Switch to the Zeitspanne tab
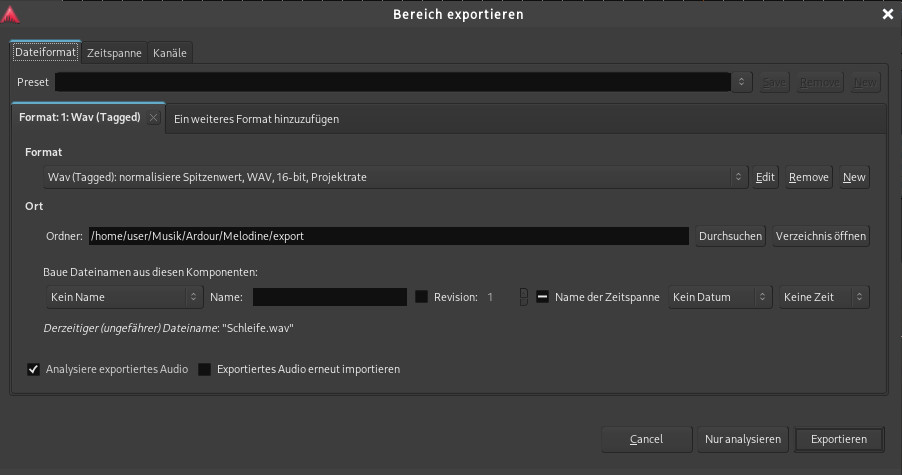The image size is (902, 475). [114, 53]
